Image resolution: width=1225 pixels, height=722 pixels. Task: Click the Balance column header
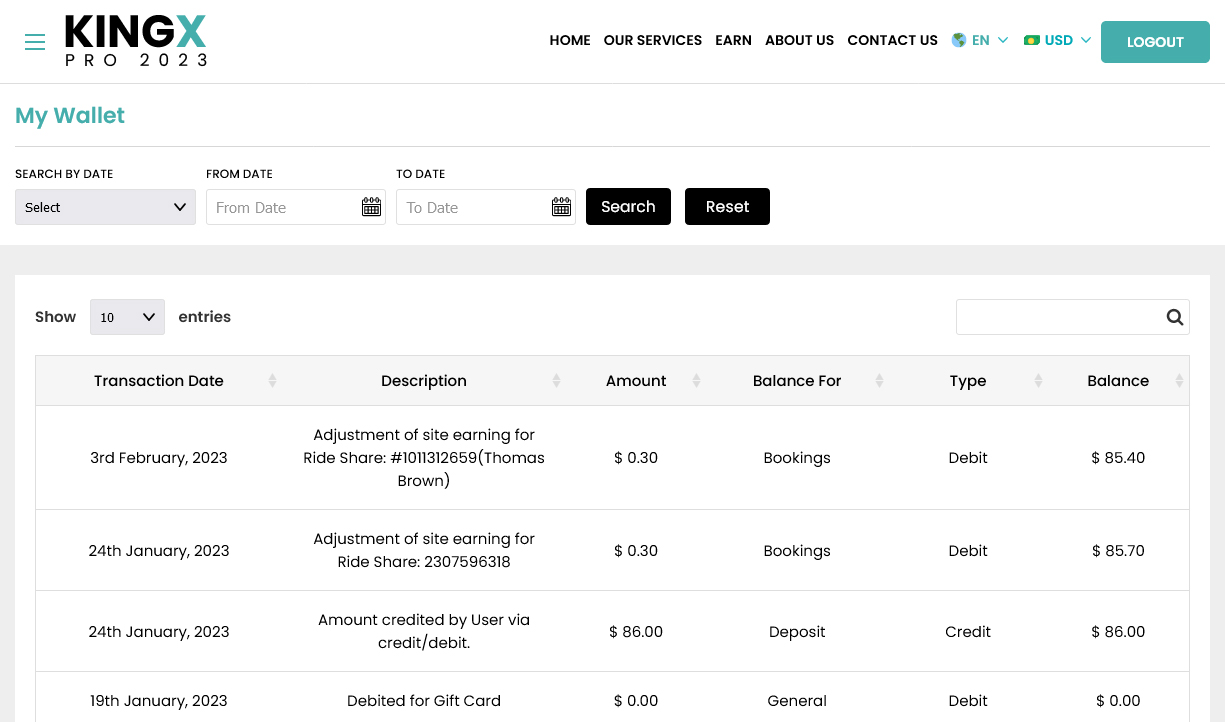[1118, 381]
